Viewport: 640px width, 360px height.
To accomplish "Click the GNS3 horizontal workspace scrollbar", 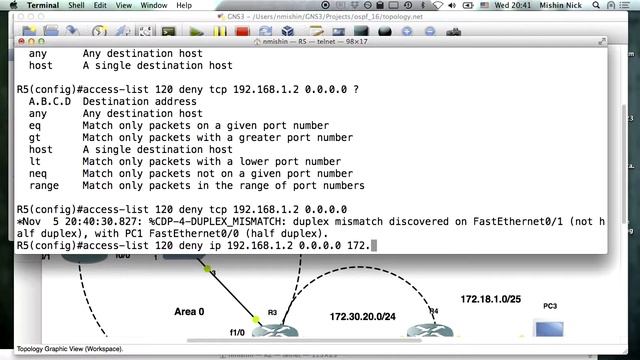I will (304, 340).
